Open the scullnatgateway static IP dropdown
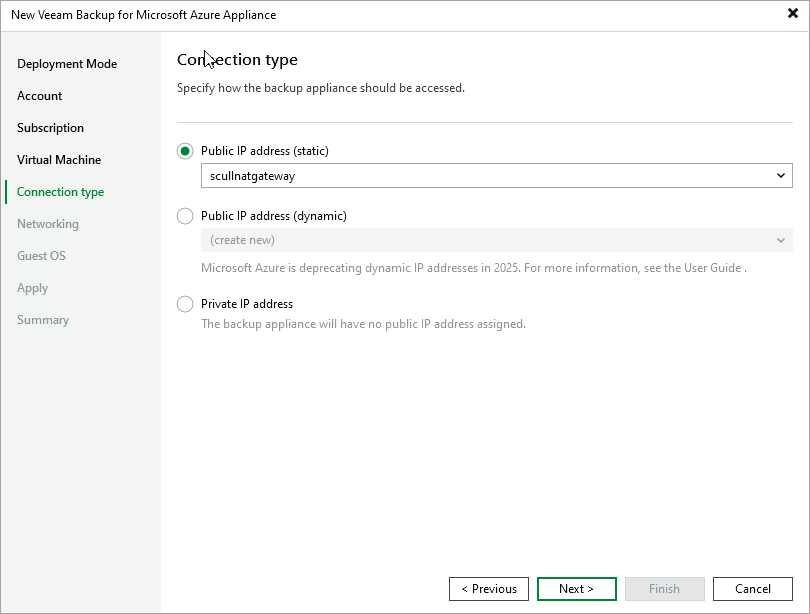Image resolution: width=810 pixels, height=614 pixels. coord(496,176)
